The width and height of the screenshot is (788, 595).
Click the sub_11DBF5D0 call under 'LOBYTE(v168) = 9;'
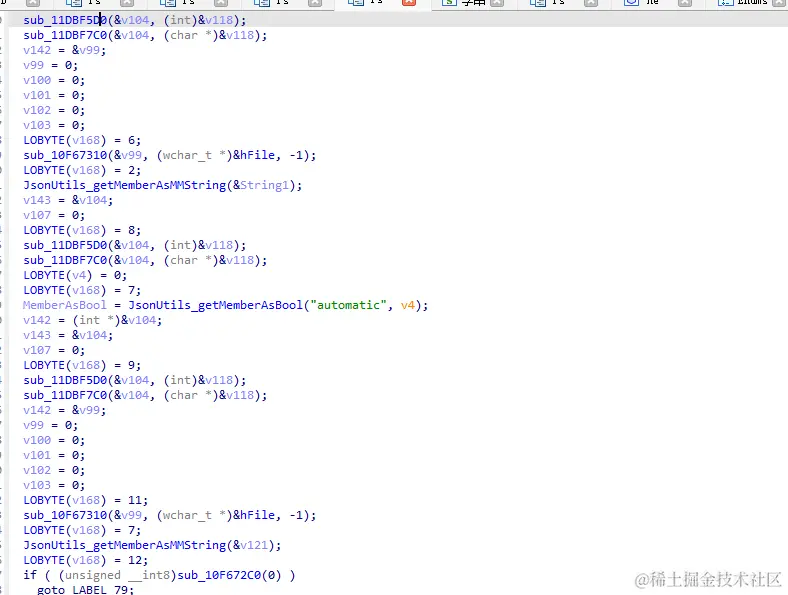coord(65,380)
